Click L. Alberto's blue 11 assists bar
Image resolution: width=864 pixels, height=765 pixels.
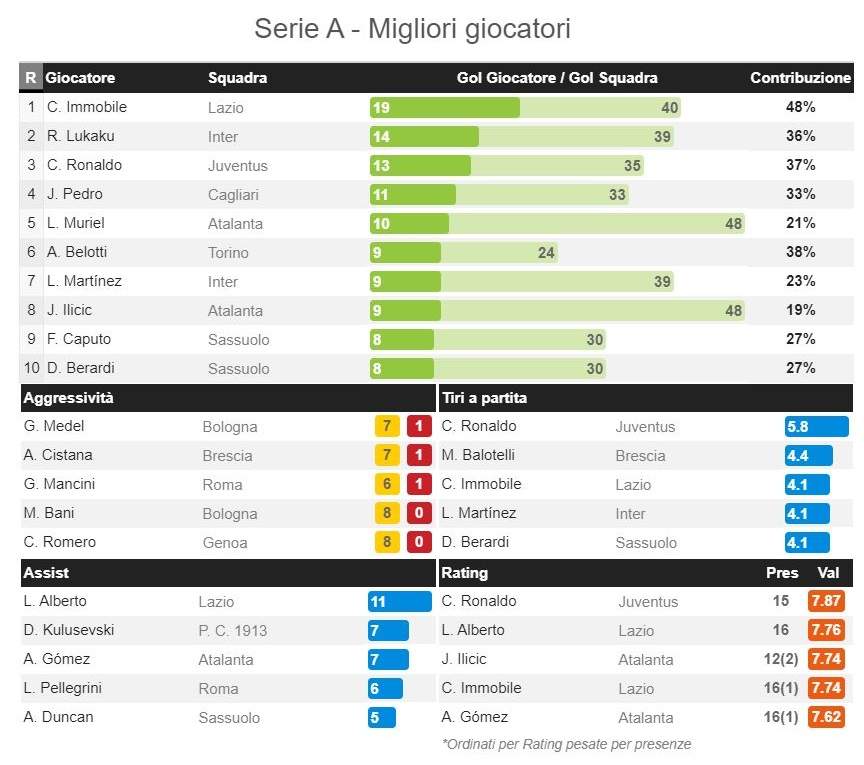pyautogui.click(x=399, y=602)
